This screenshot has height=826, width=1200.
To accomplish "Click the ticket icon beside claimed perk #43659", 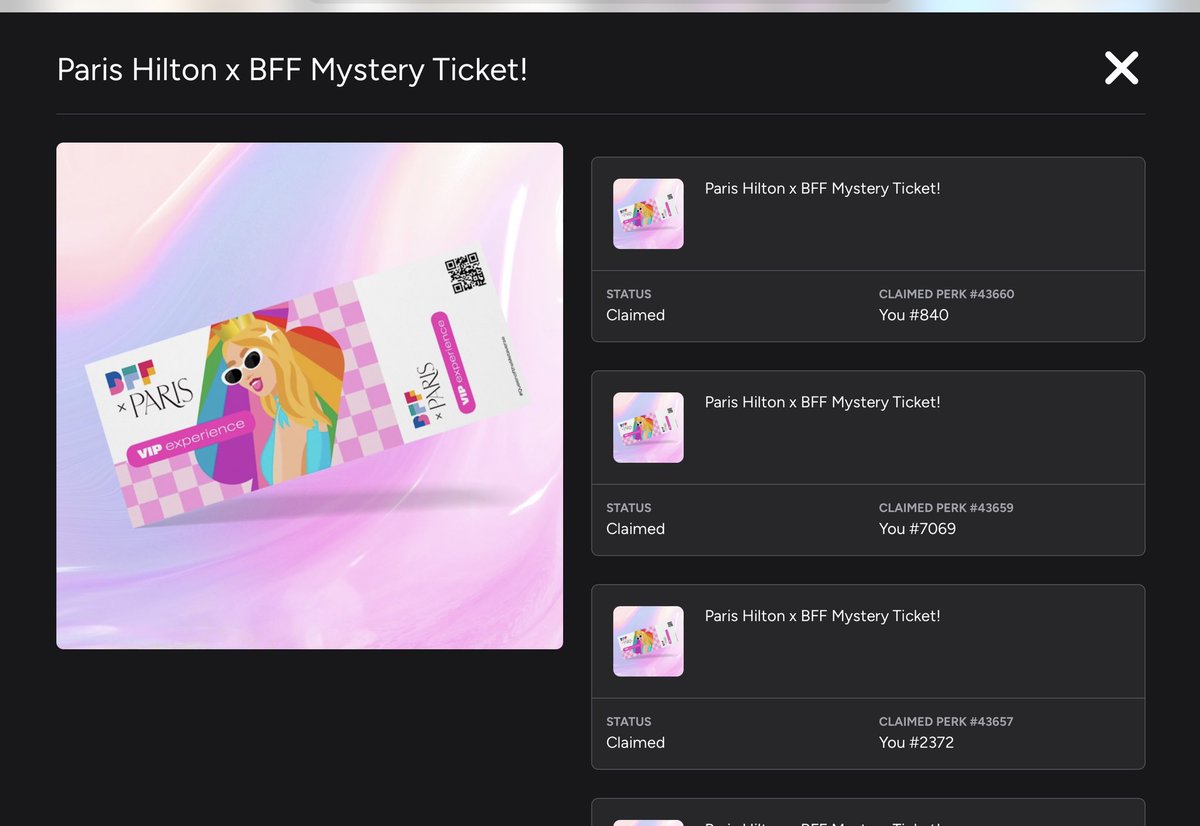I will click(648, 427).
